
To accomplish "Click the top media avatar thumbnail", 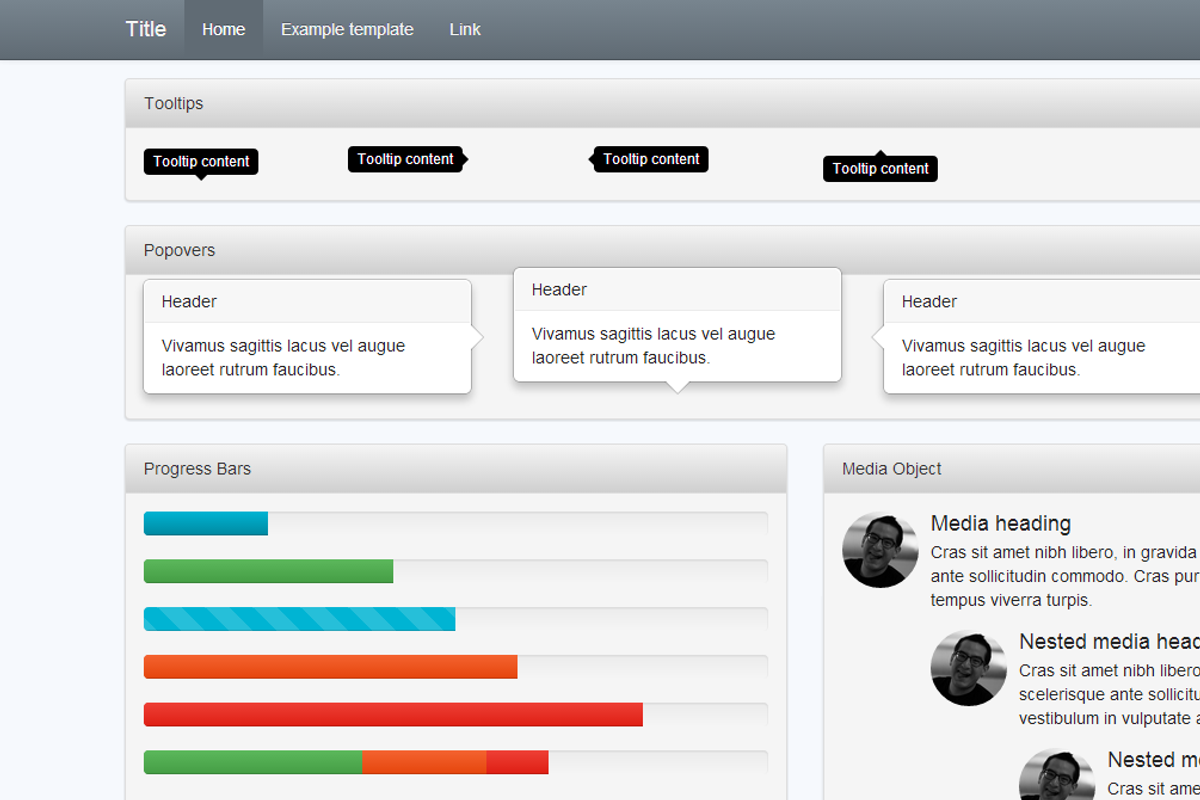I will [879, 549].
